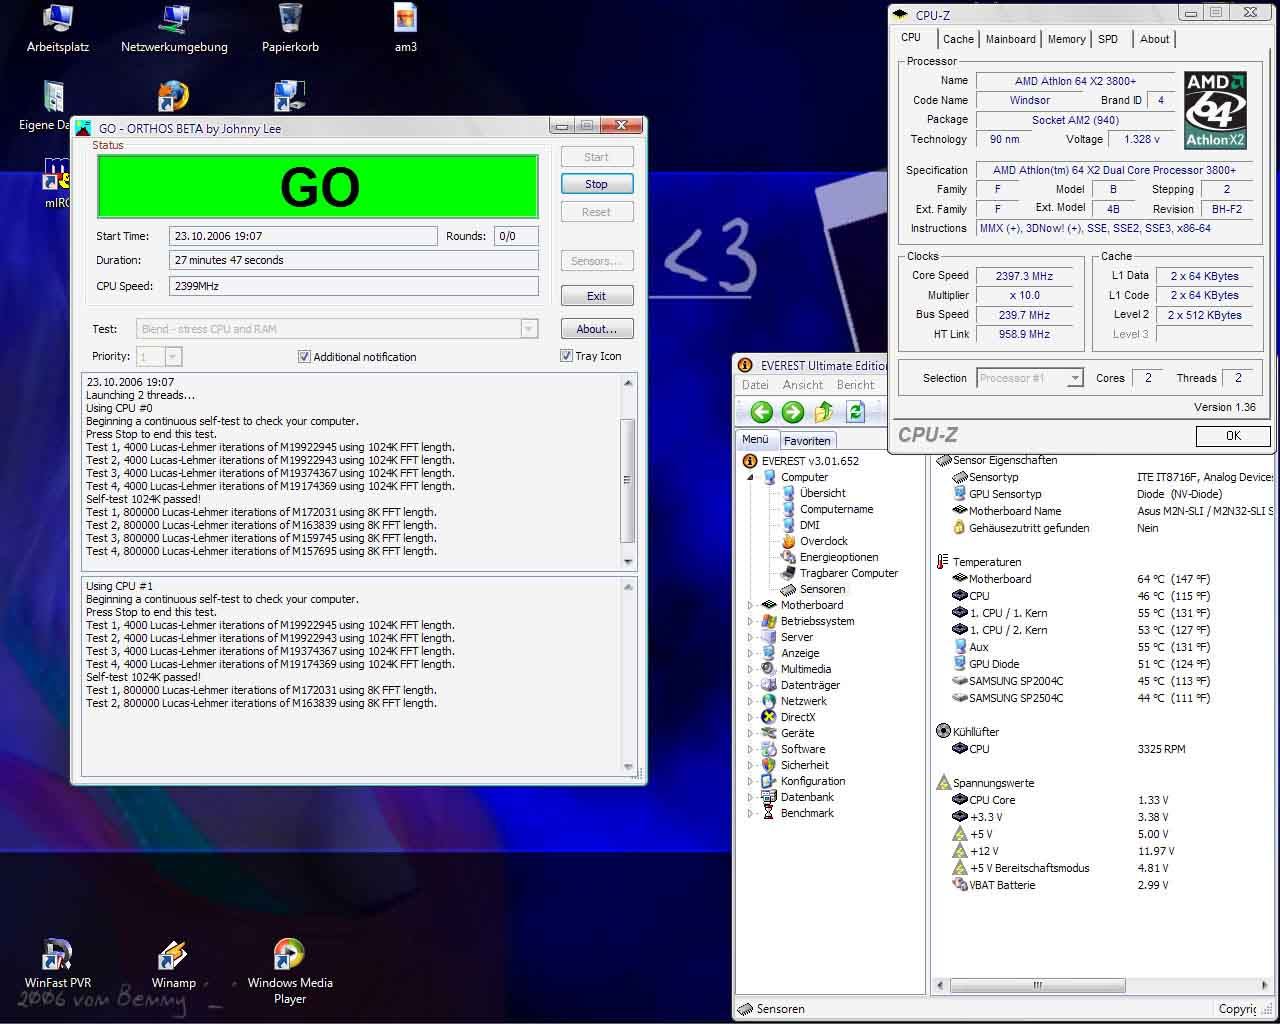Click the AMD Athlon 64 X2 logo in CPU-Z

pyautogui.click(x=1215, y=110)
